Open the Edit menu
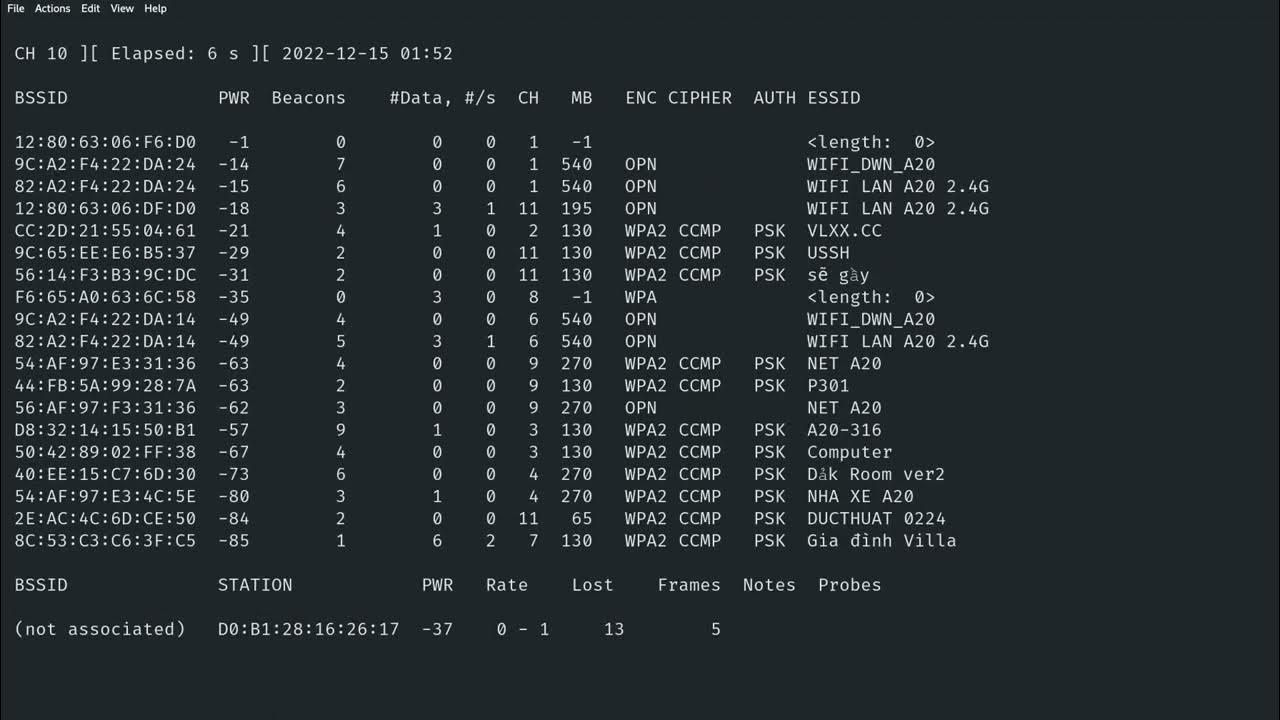Image resolution: width=1280 pixels, height=720 pixels. tap(90, 8)
